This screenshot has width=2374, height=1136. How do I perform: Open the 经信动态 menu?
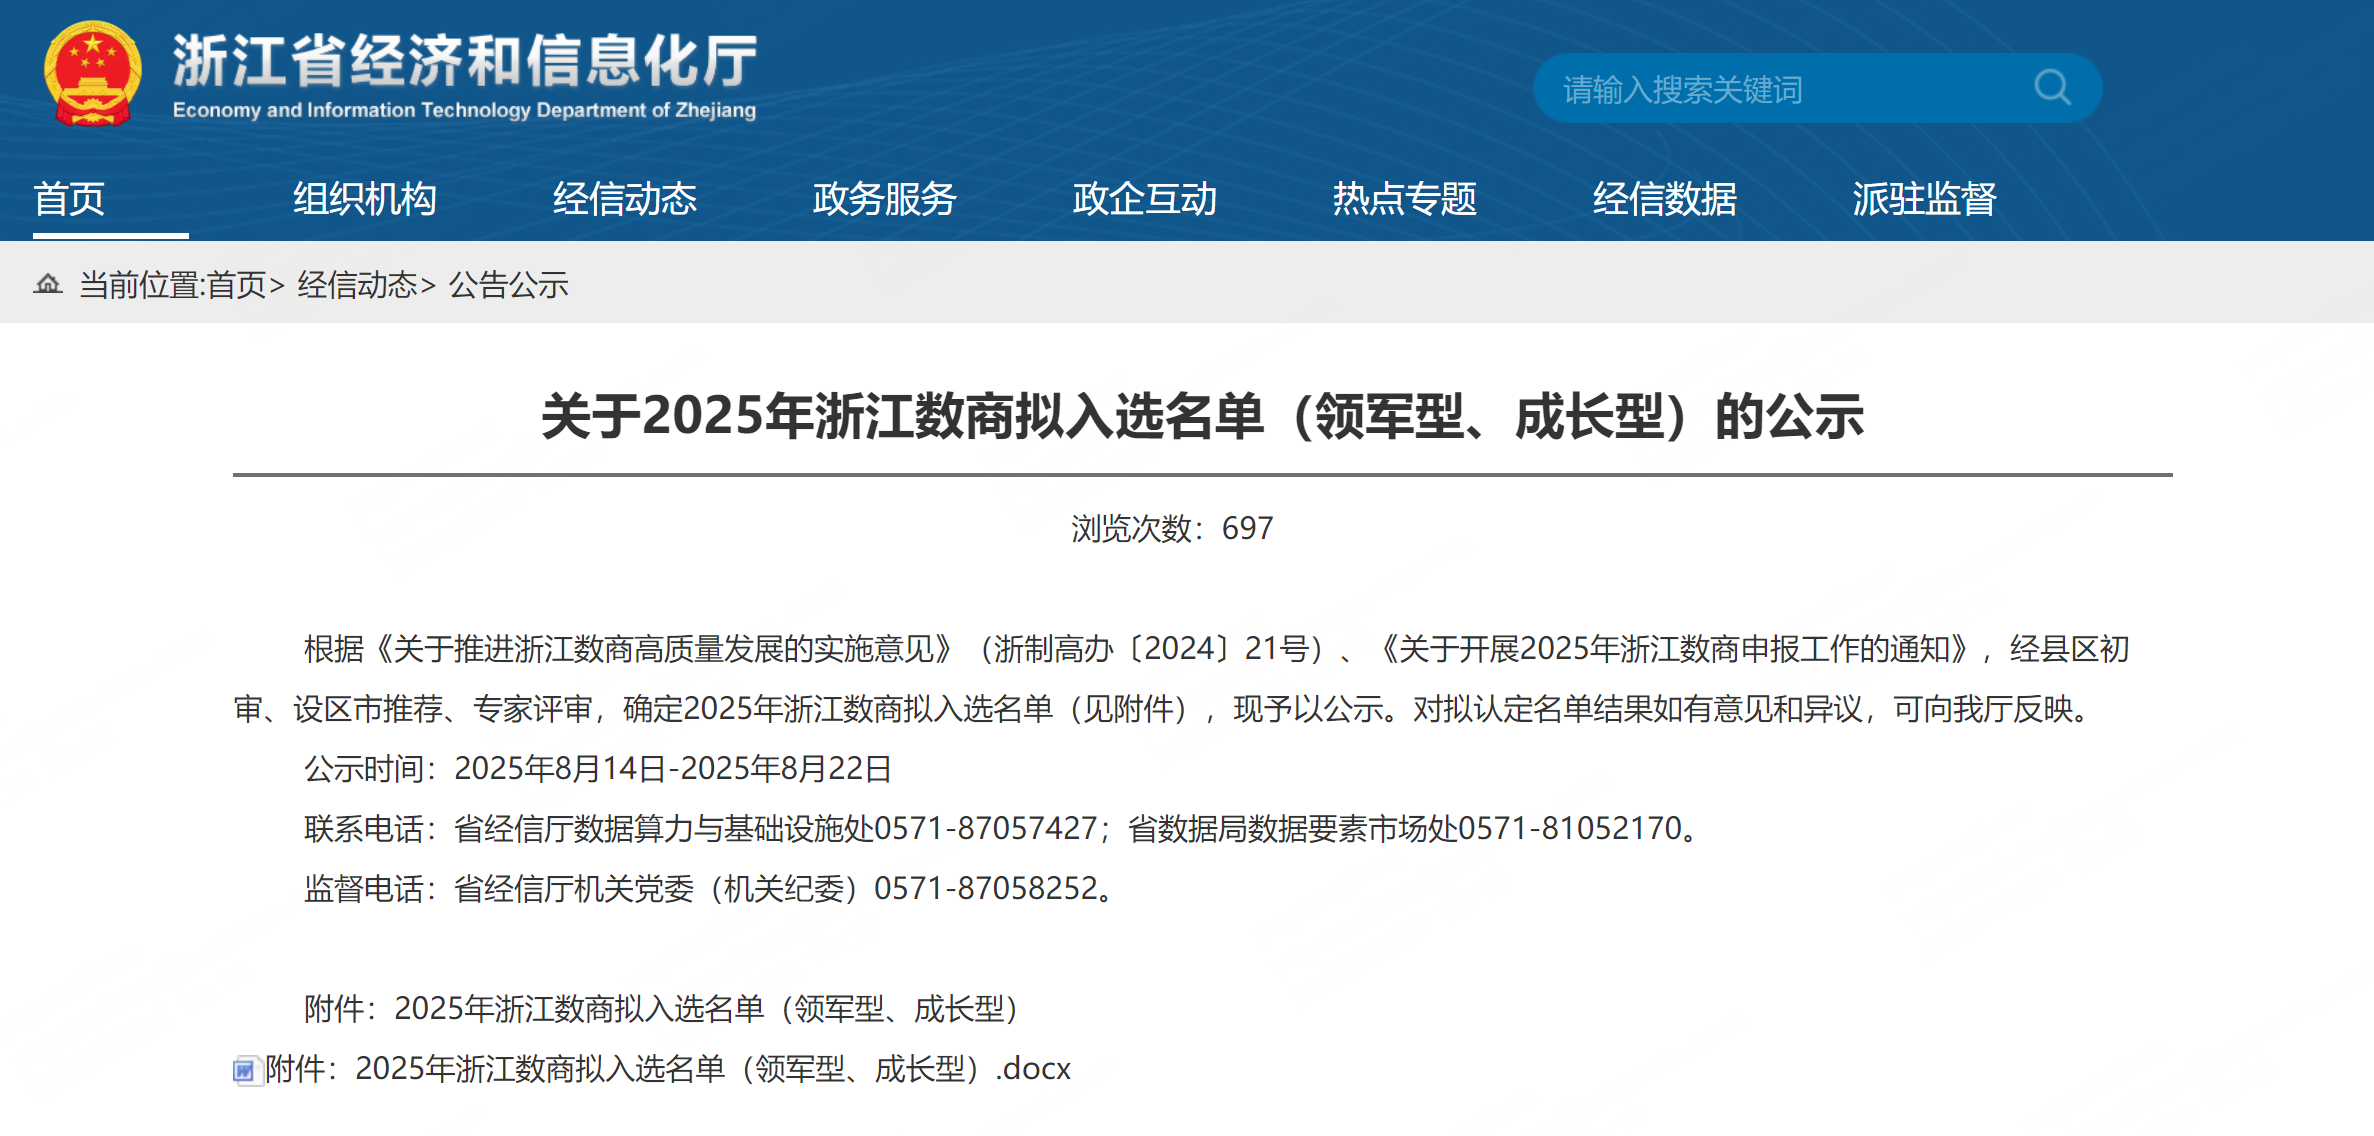625,199
